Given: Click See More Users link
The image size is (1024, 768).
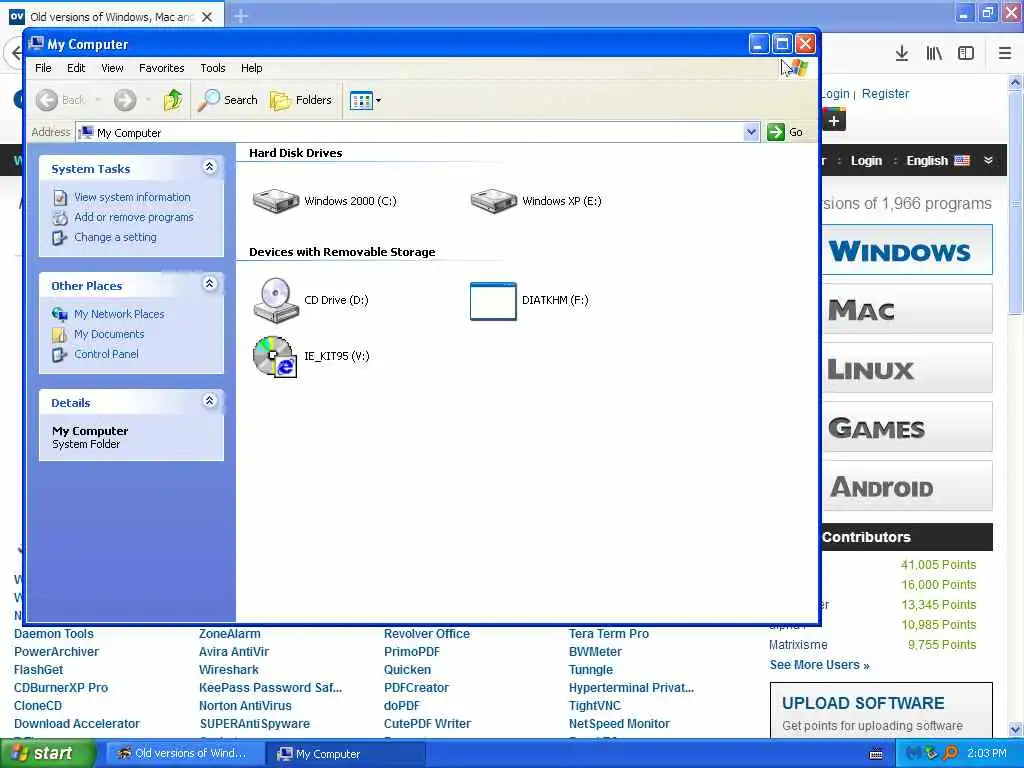Looking at the screenshot, I should click(x=819, y=665).
